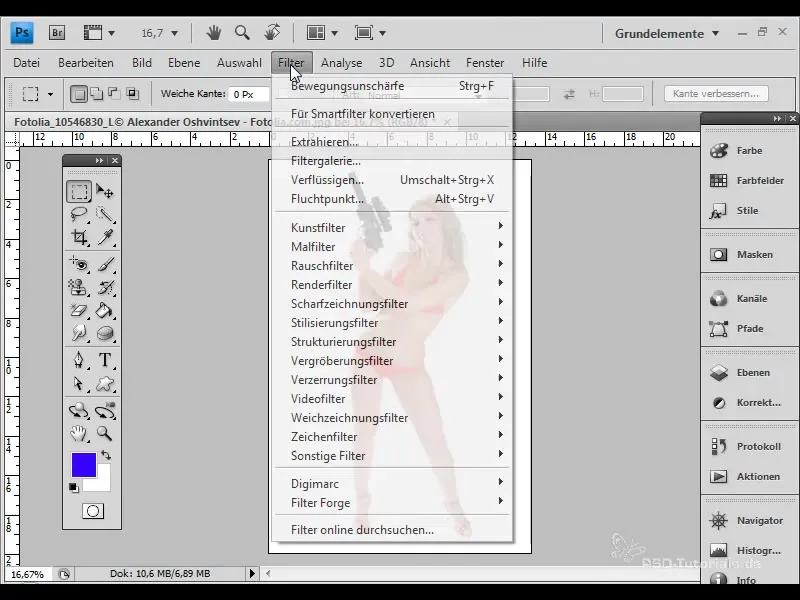Screen dimensions: 800x600
Task: Click the Rotate View tool in application bar
Action: point(272,33)
